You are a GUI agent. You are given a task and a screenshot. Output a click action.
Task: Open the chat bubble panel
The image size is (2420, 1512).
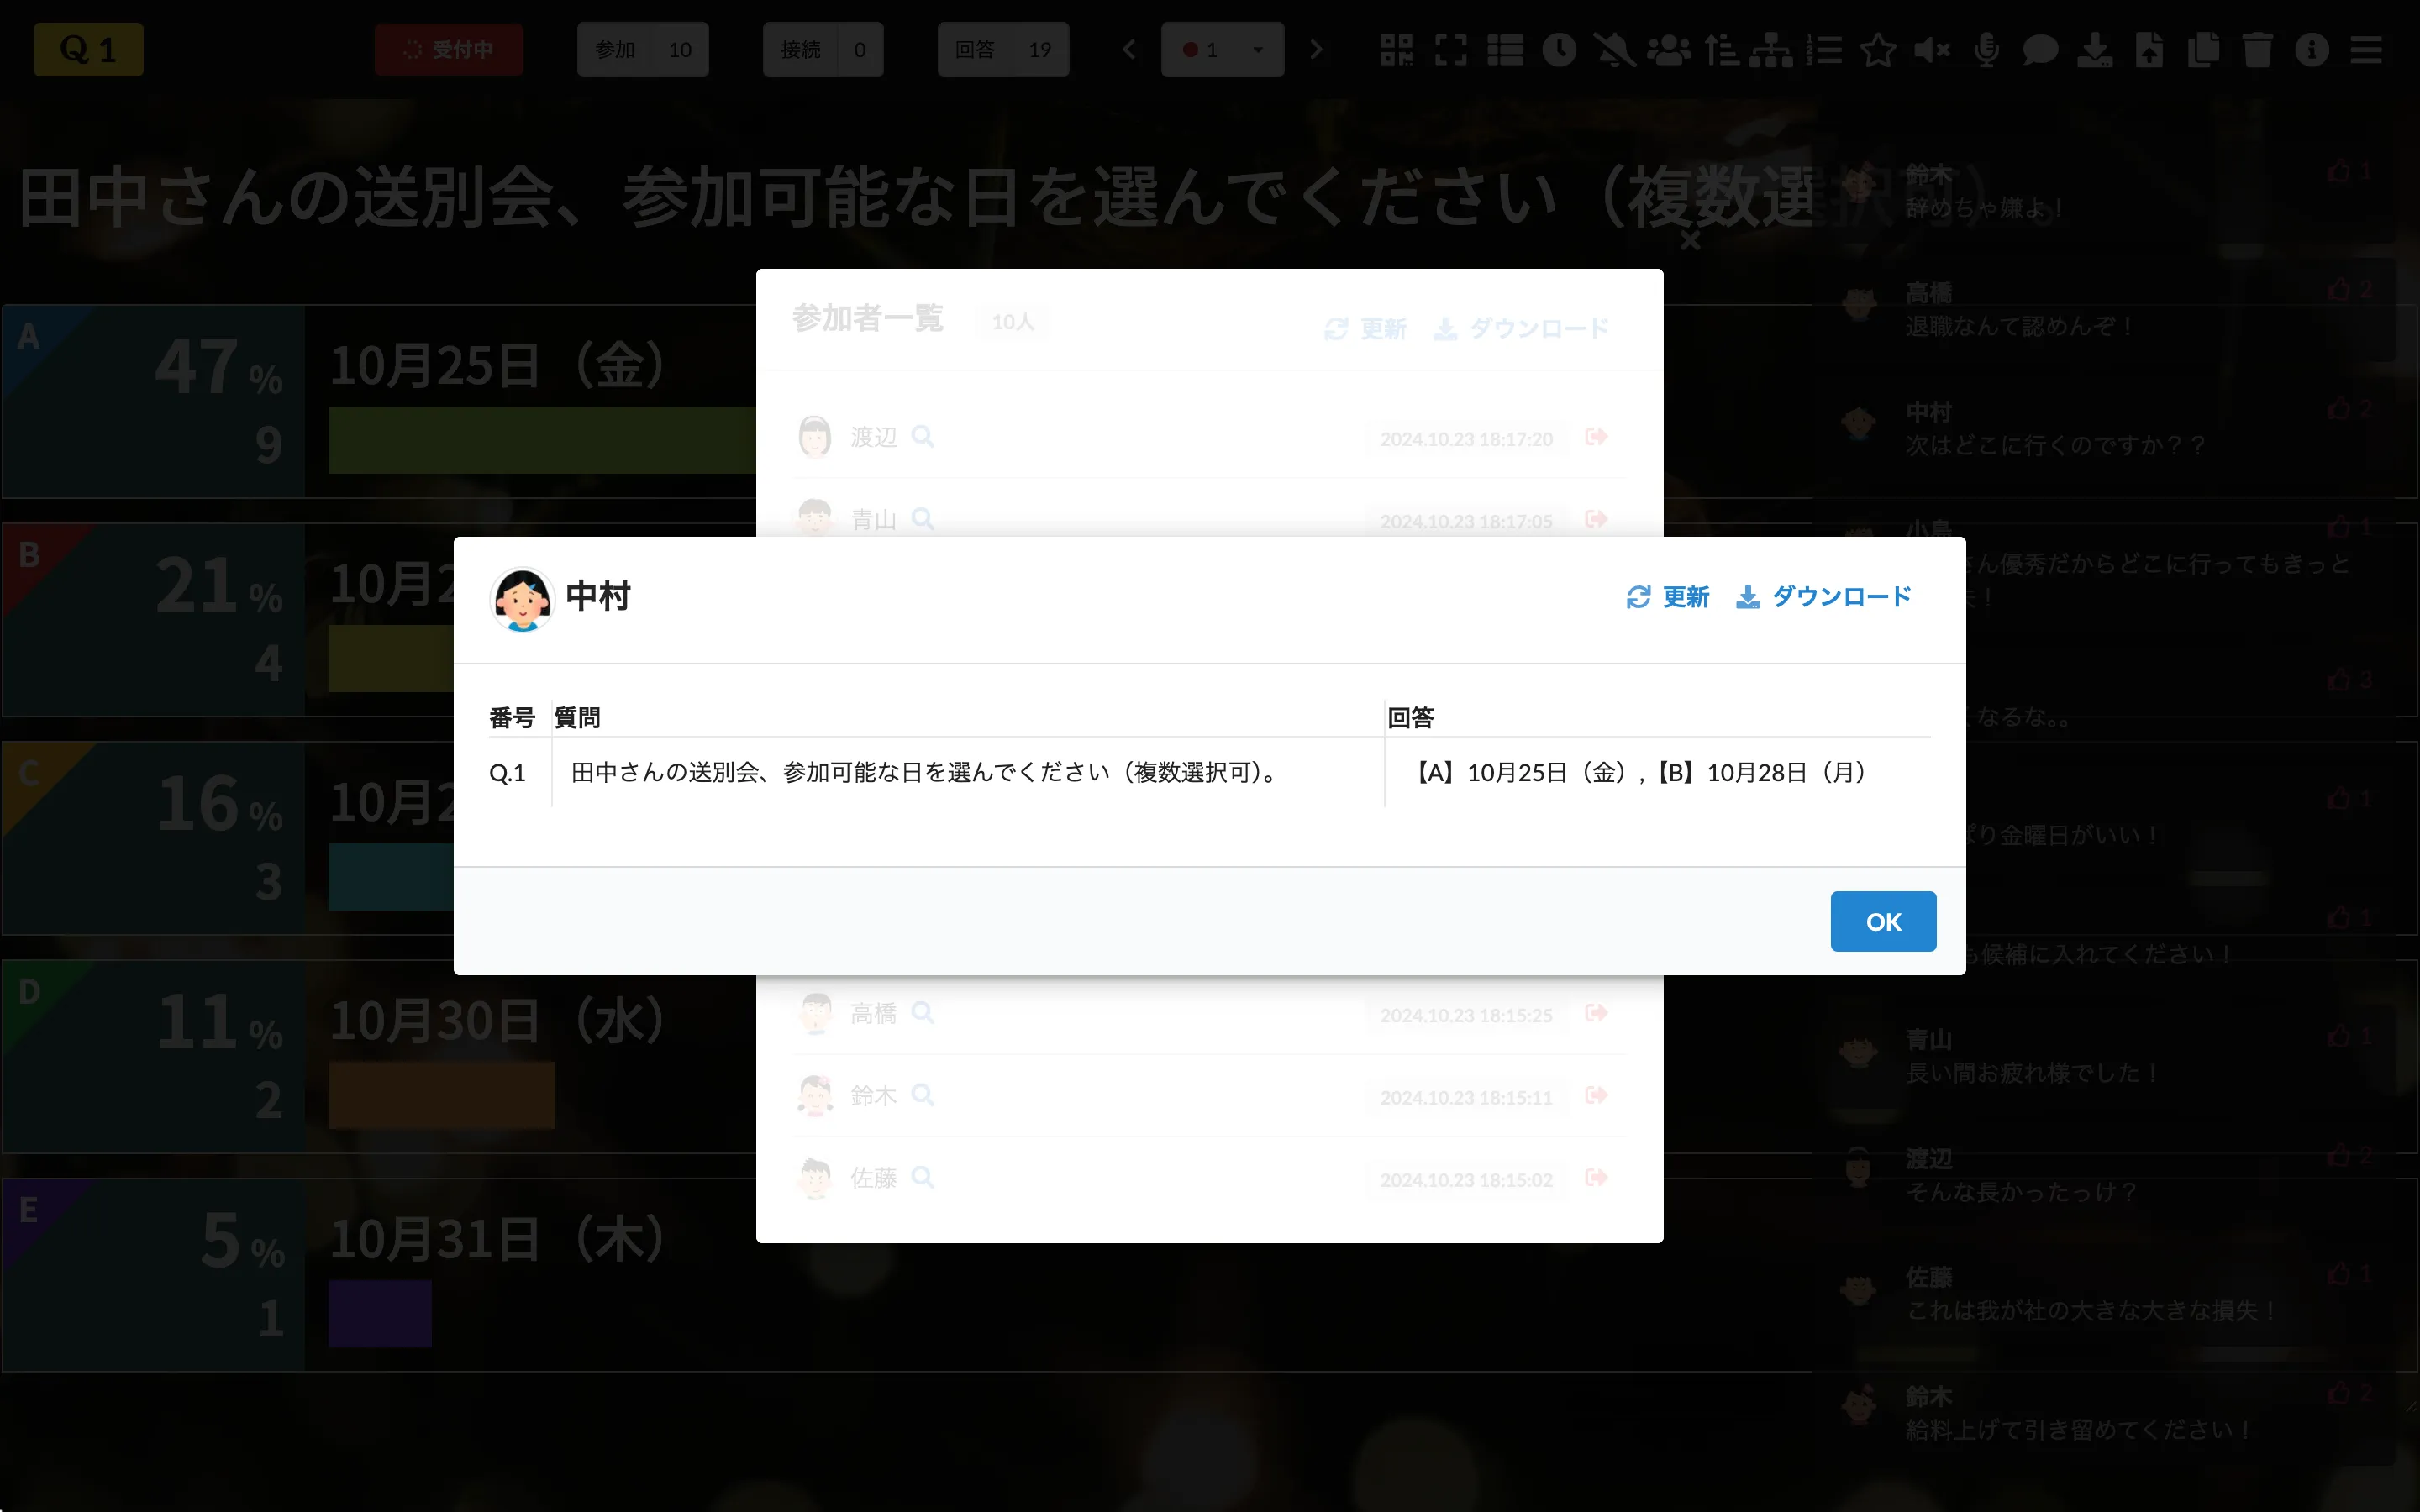coord(2042,49)
